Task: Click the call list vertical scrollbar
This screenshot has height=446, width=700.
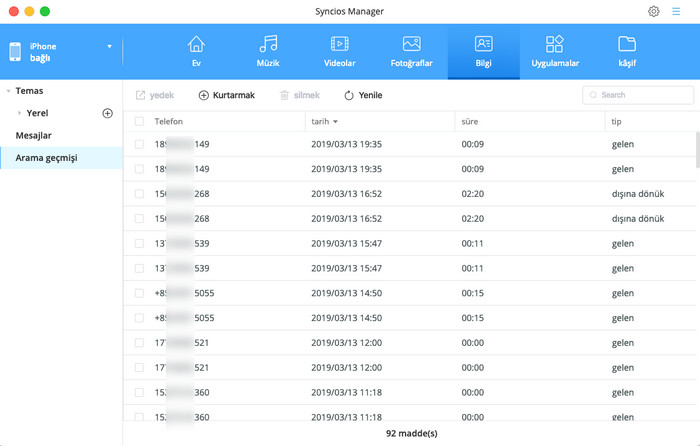Action: tap(697, 150)
